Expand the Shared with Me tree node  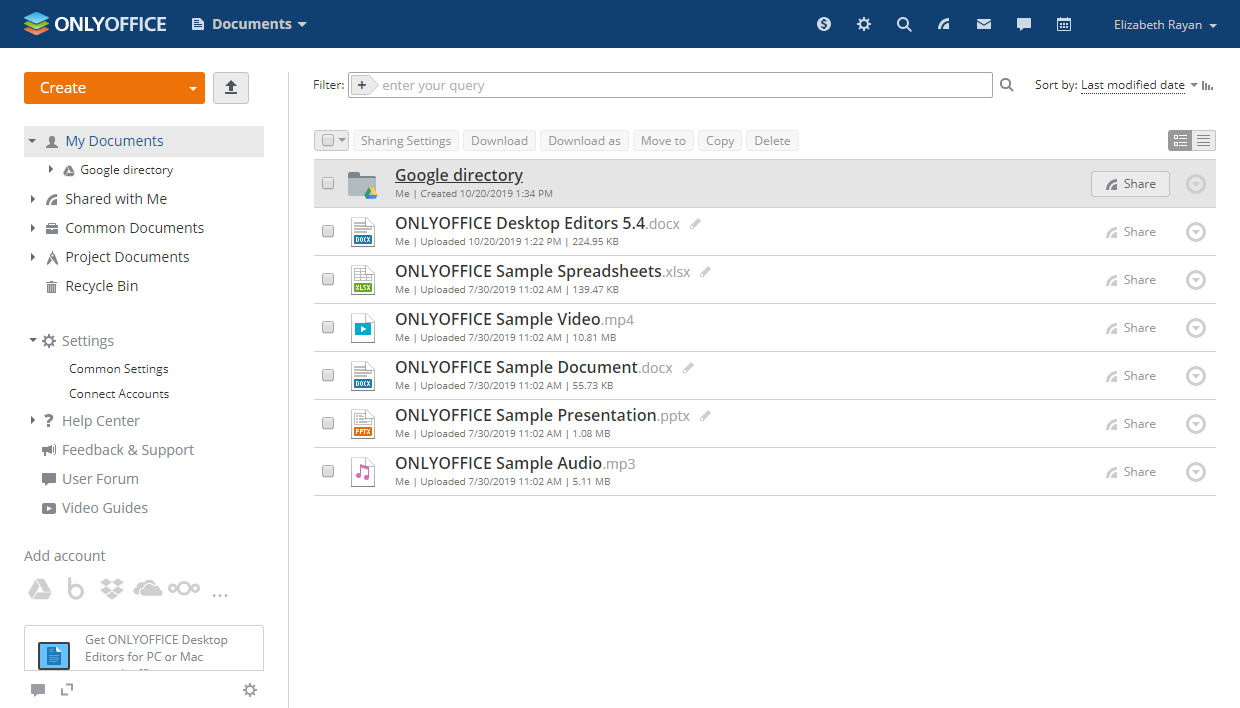coord(32,199)
